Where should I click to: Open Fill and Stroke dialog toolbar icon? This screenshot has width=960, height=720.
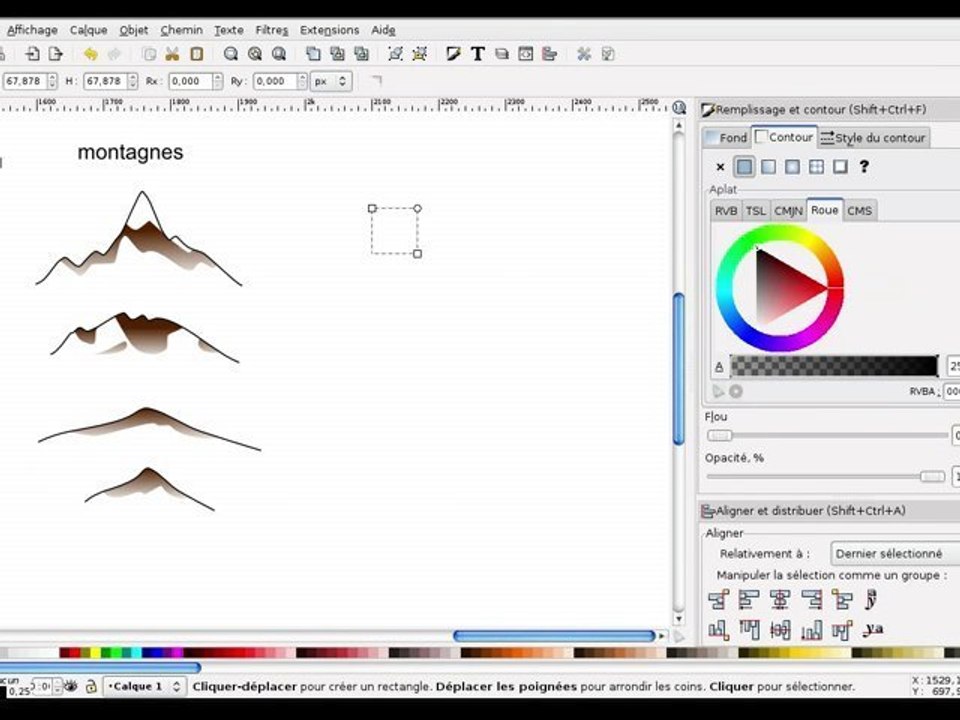tap(454, 54)
